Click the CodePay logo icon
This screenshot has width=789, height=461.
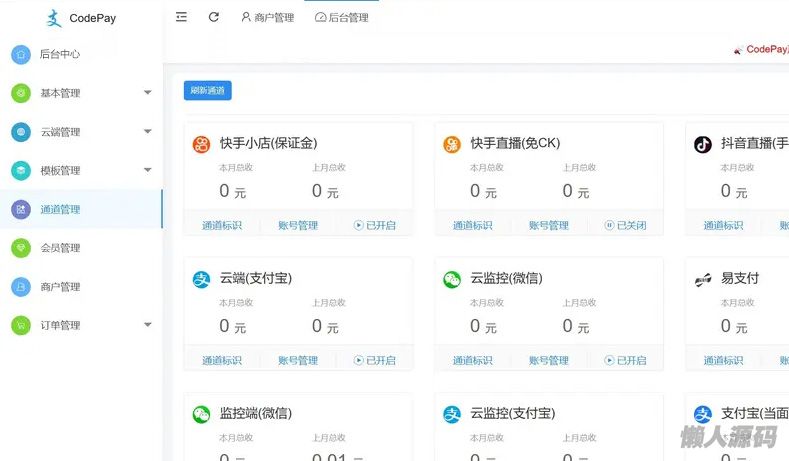pyautogui.click(x=54, y=19)
